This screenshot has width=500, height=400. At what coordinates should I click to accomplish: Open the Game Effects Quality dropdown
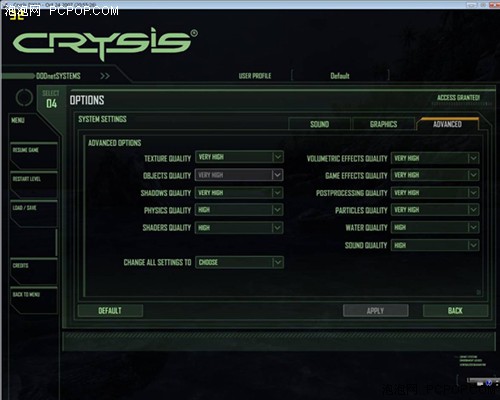435,175
